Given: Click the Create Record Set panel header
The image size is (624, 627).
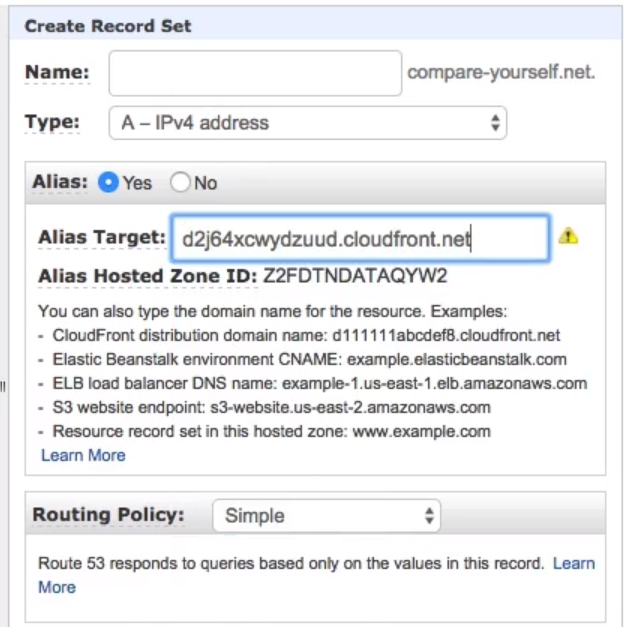Looking at the screenshot, I should click(315, 25).
